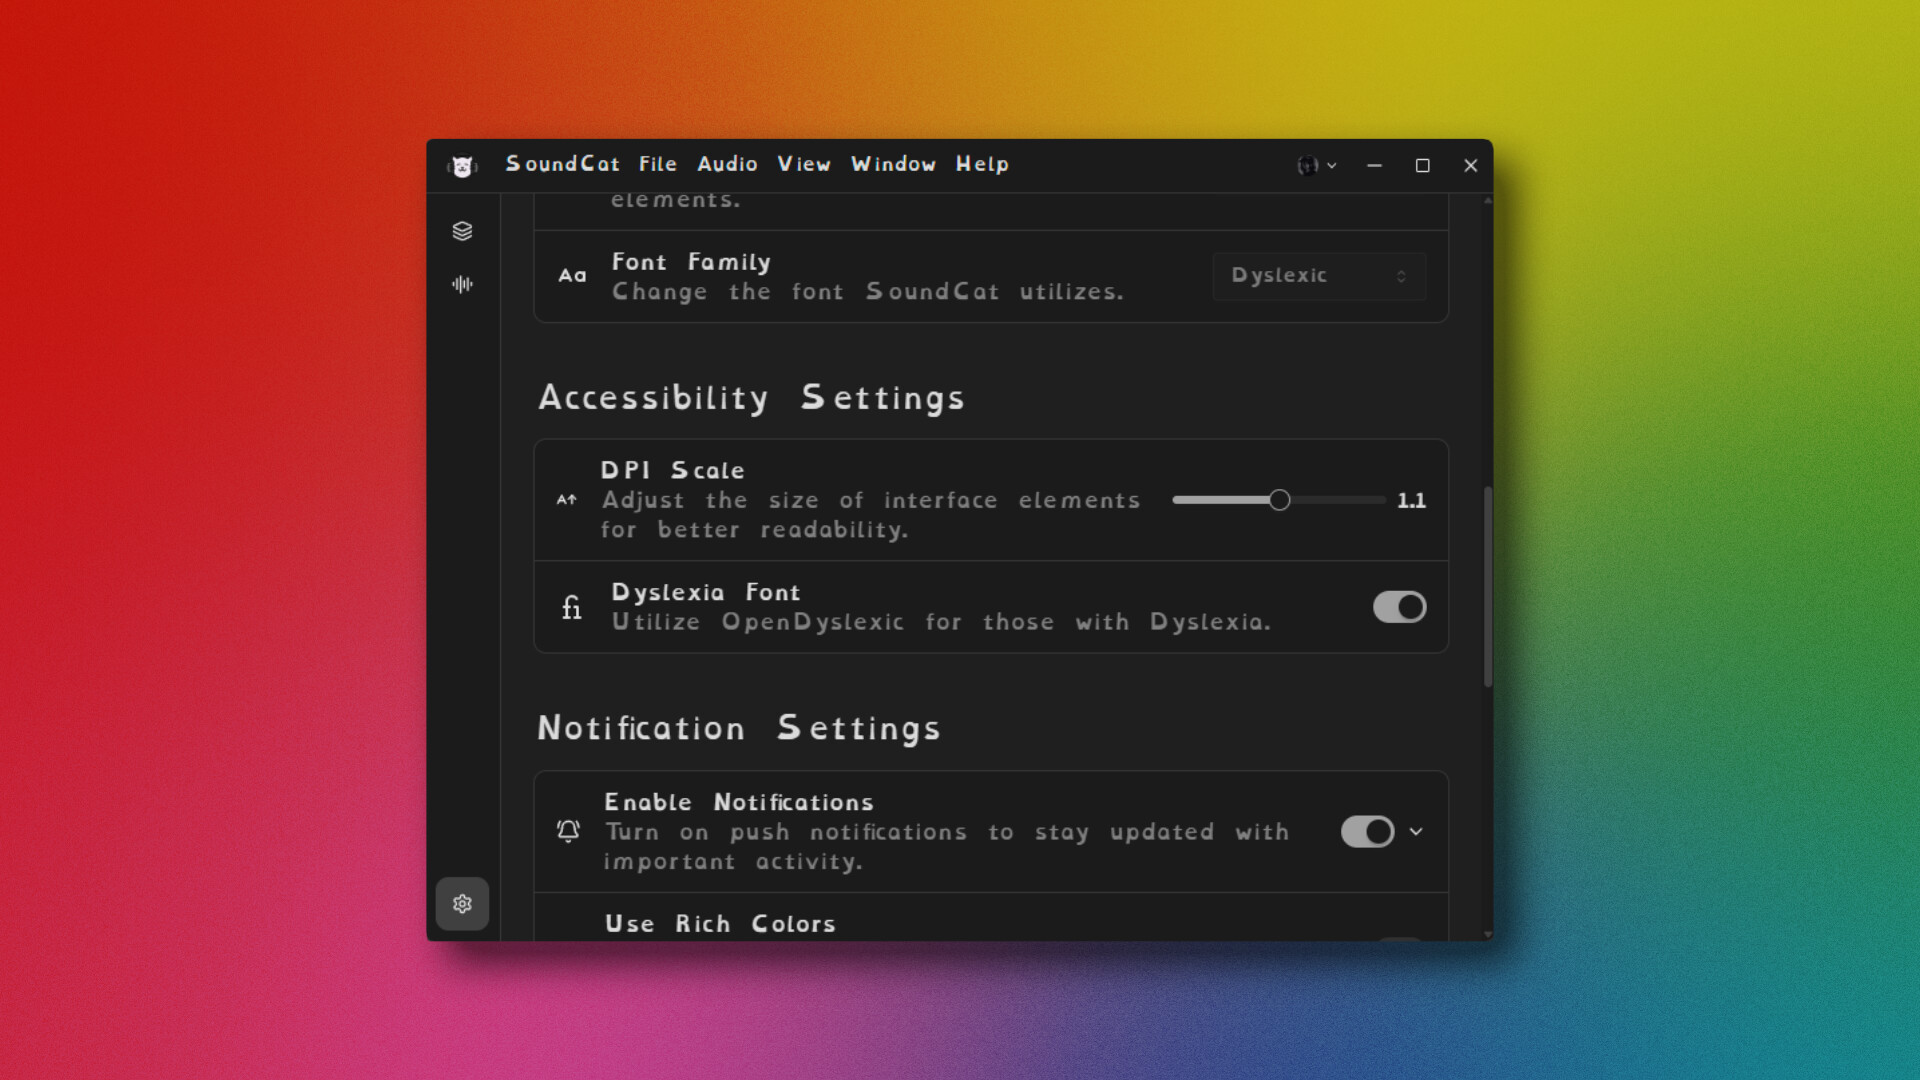Toggle the Use Rich Colors switch
This screenshot has width=1920, height=1080.
click(x=1400, y=938)
